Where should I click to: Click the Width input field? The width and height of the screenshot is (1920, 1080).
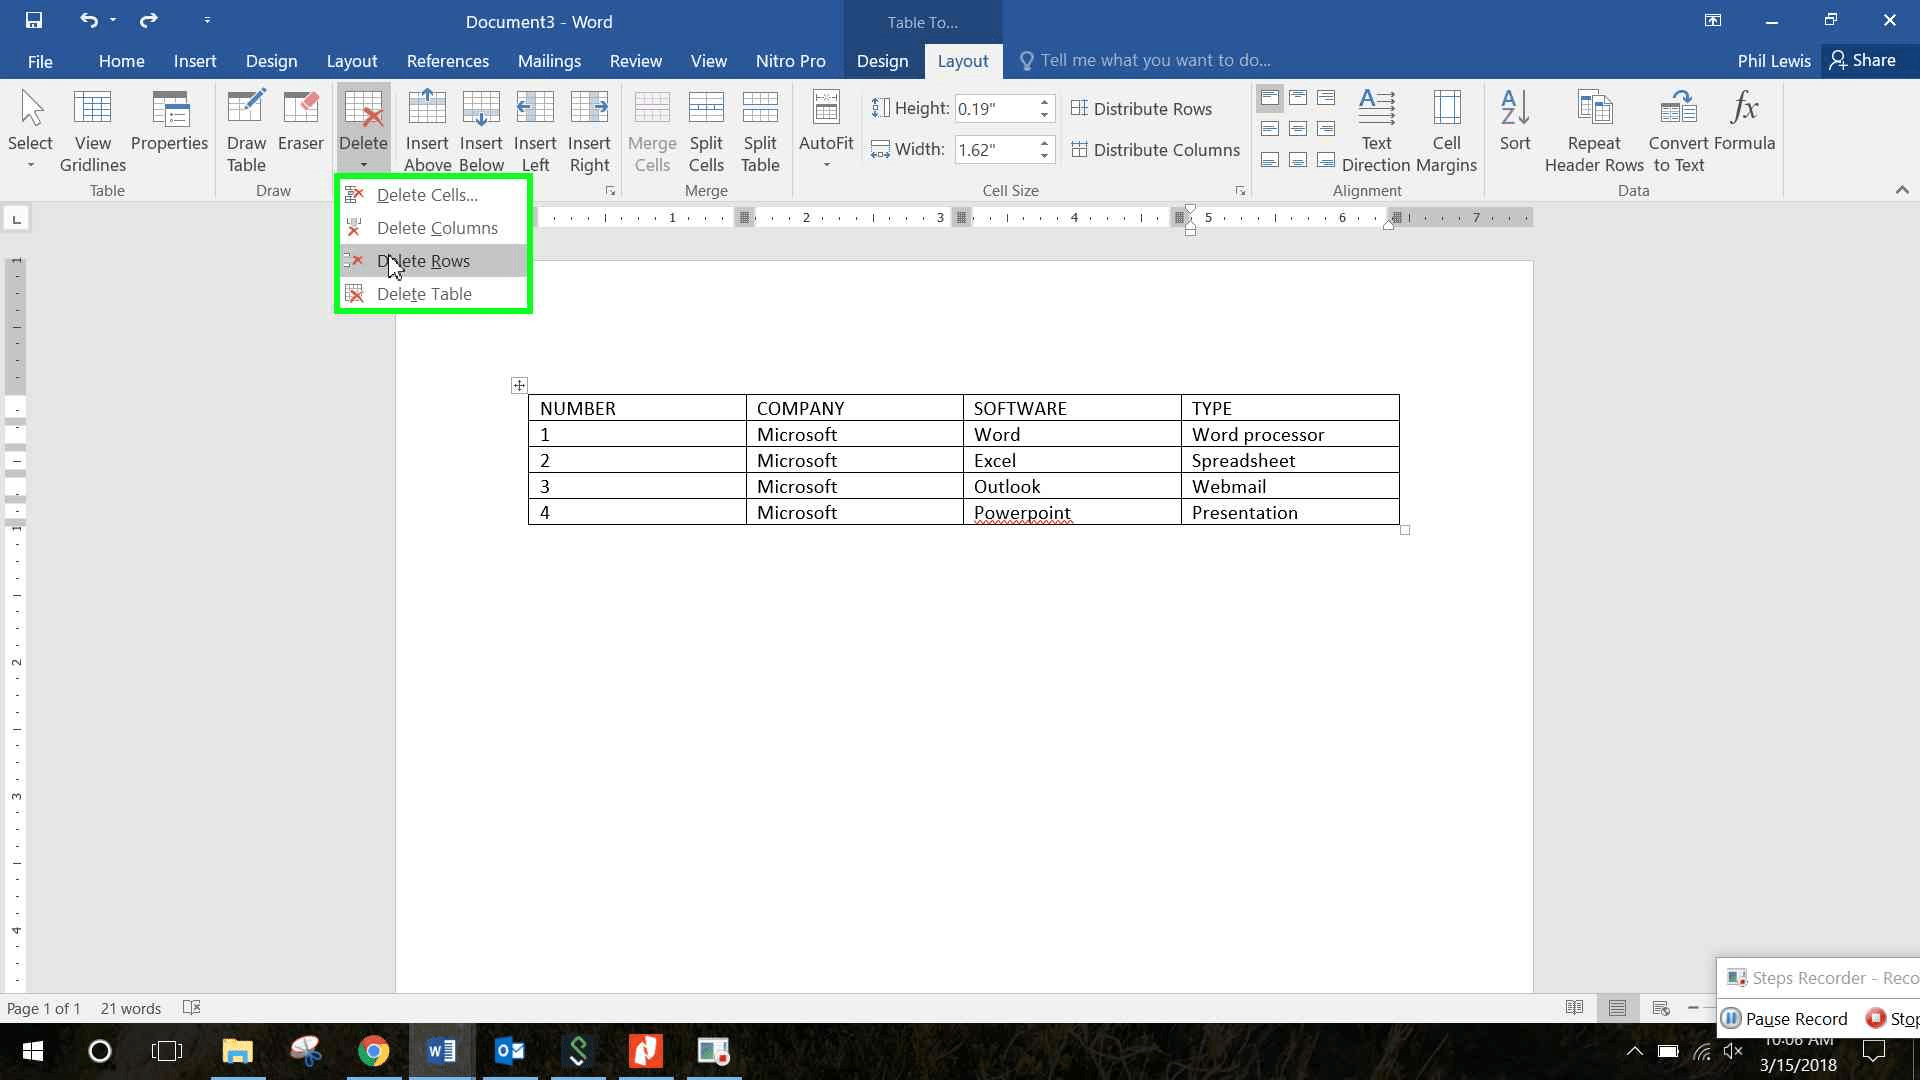click(x=995, y=149)
